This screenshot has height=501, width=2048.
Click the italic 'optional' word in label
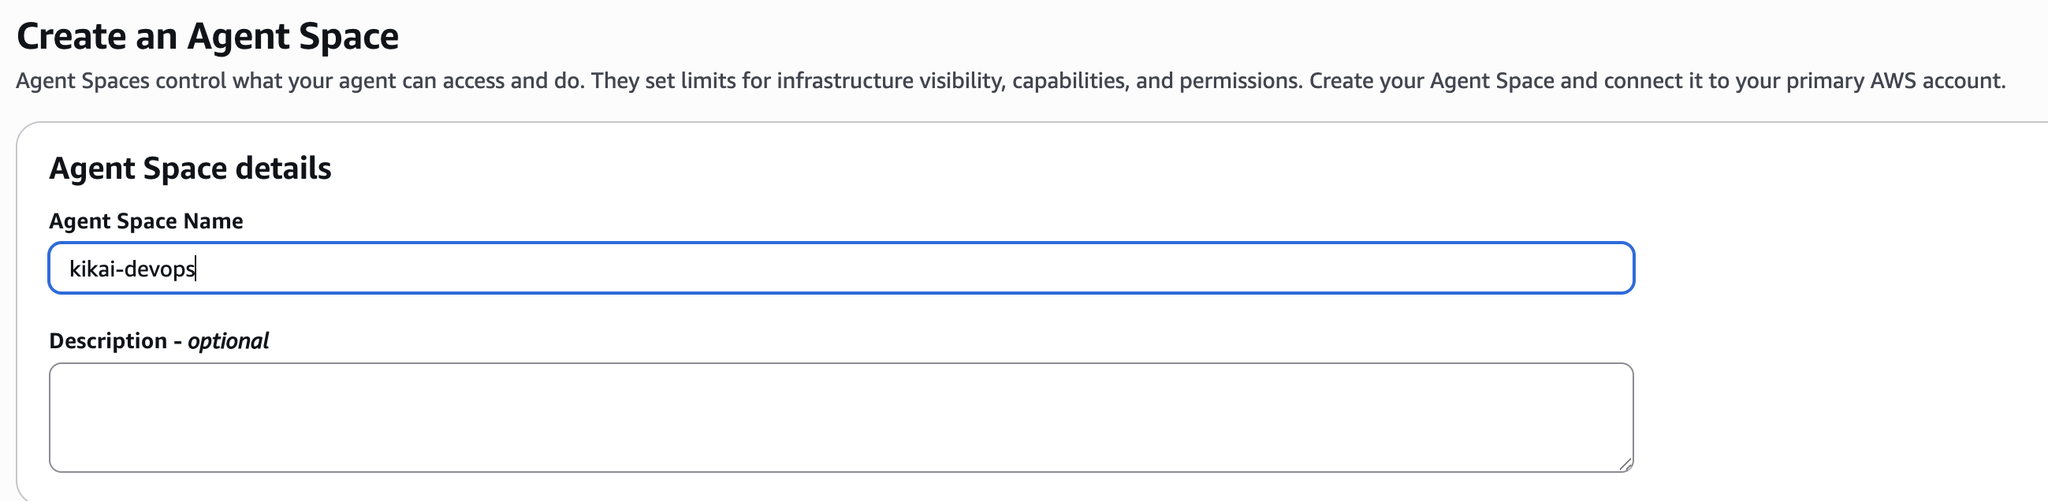228,341
